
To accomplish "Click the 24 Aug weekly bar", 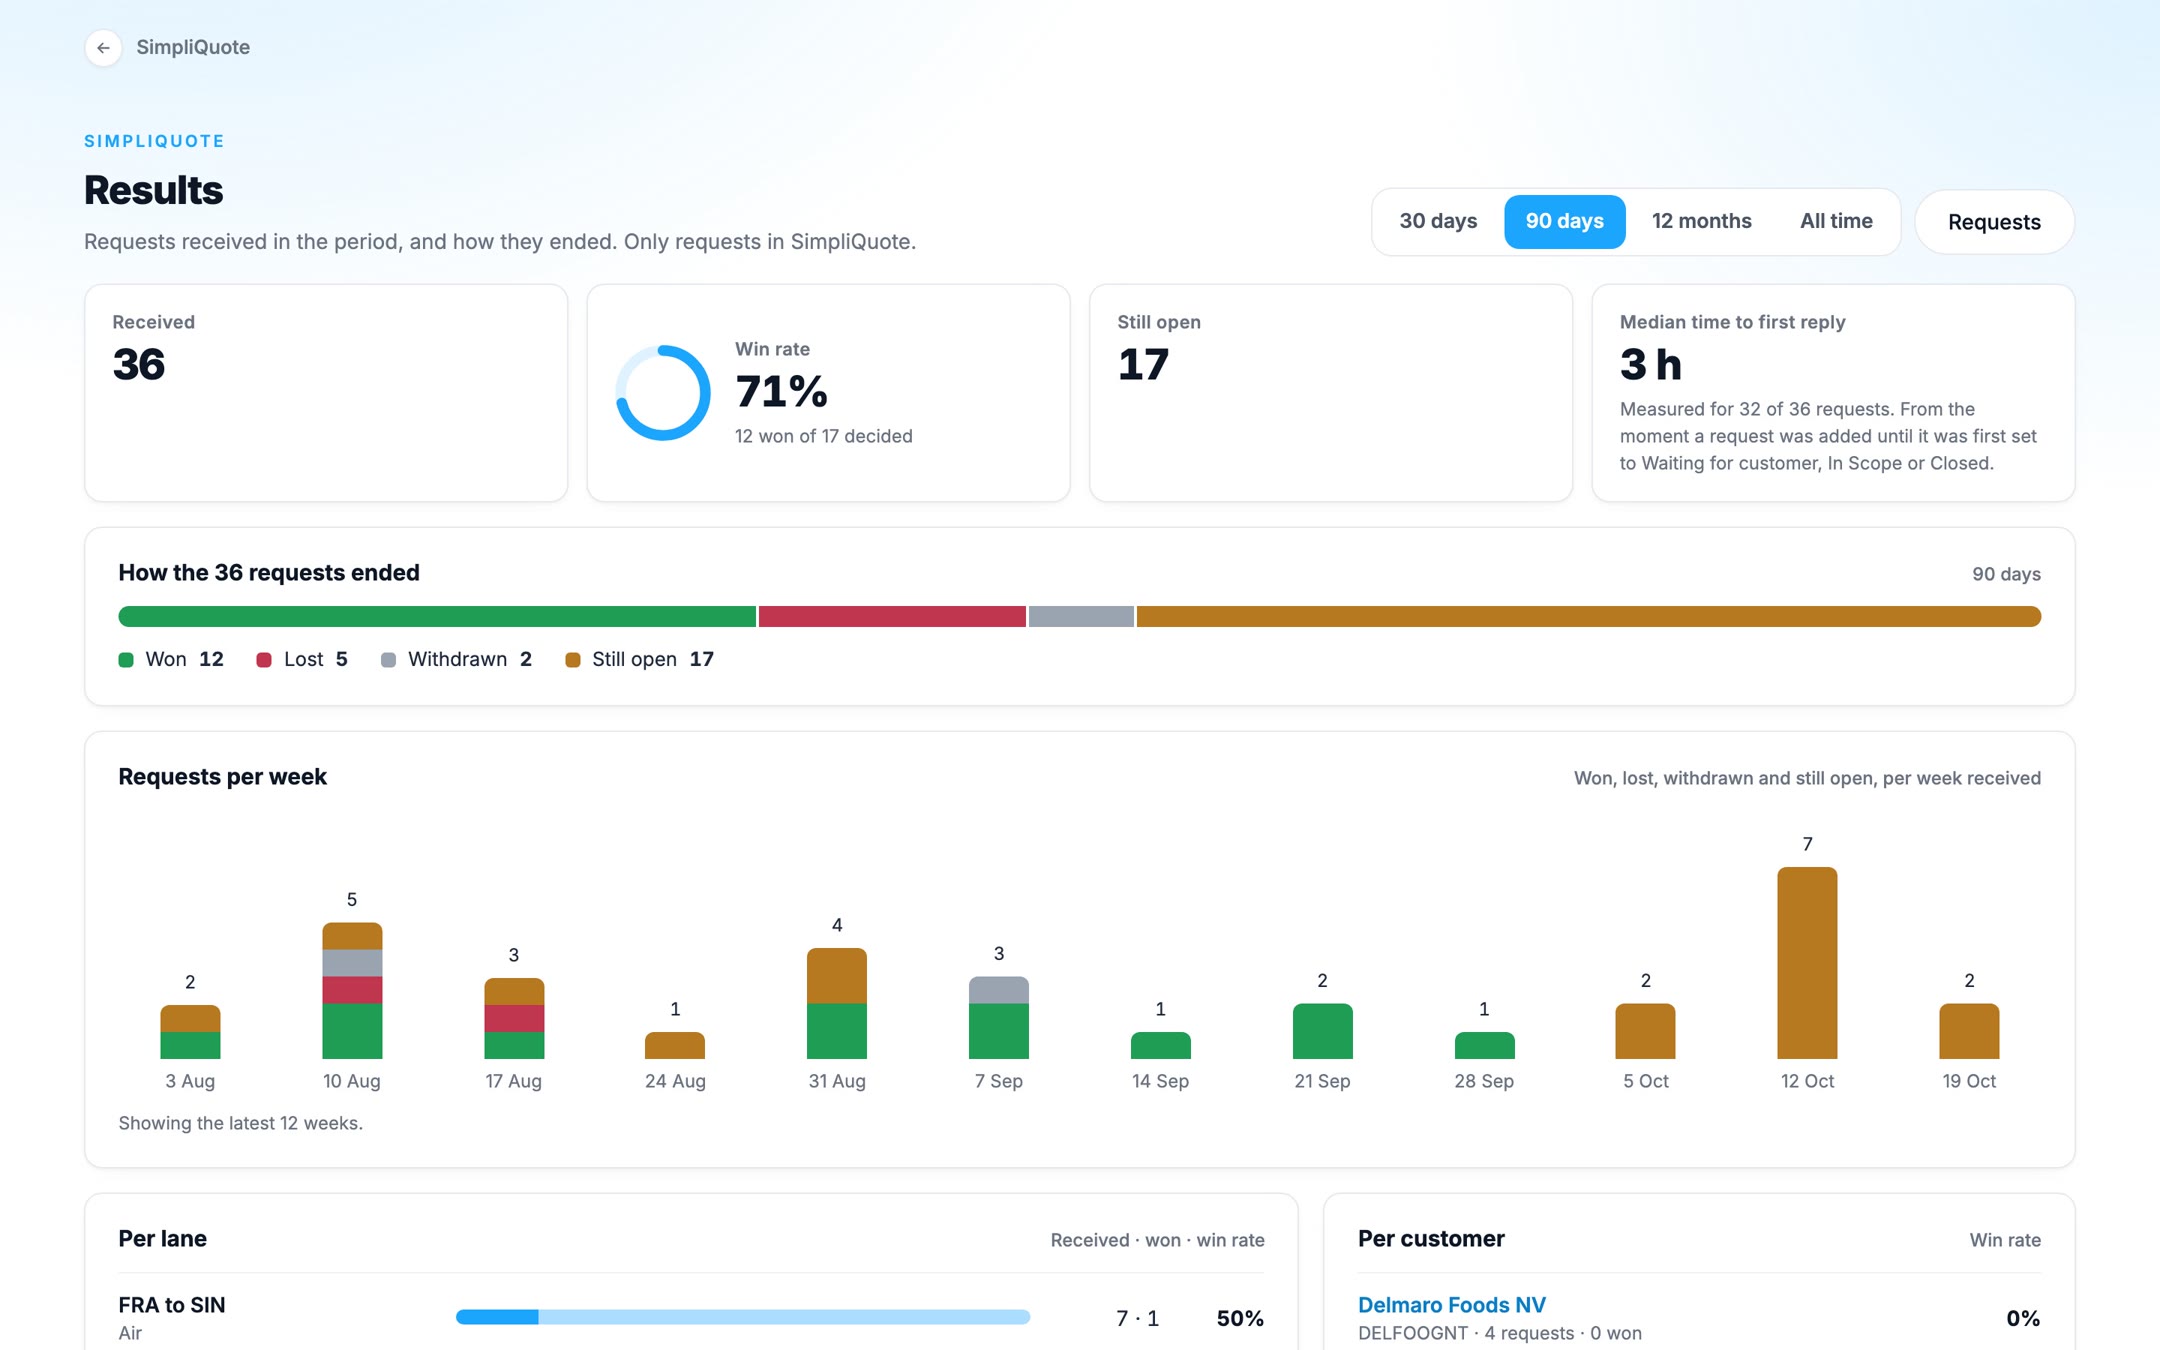I will click(x=675, y=1046).
